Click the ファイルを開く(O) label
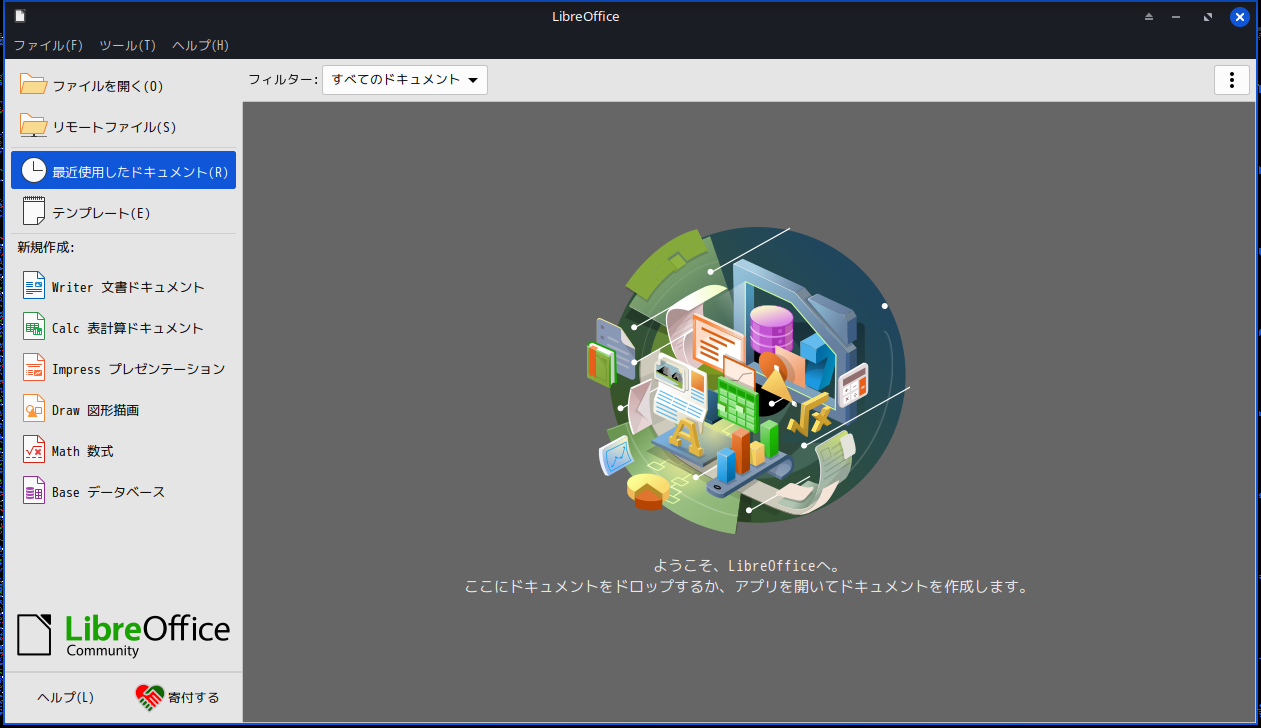The height and width of the screenshot is (728, 1261). tap(107, 86)
